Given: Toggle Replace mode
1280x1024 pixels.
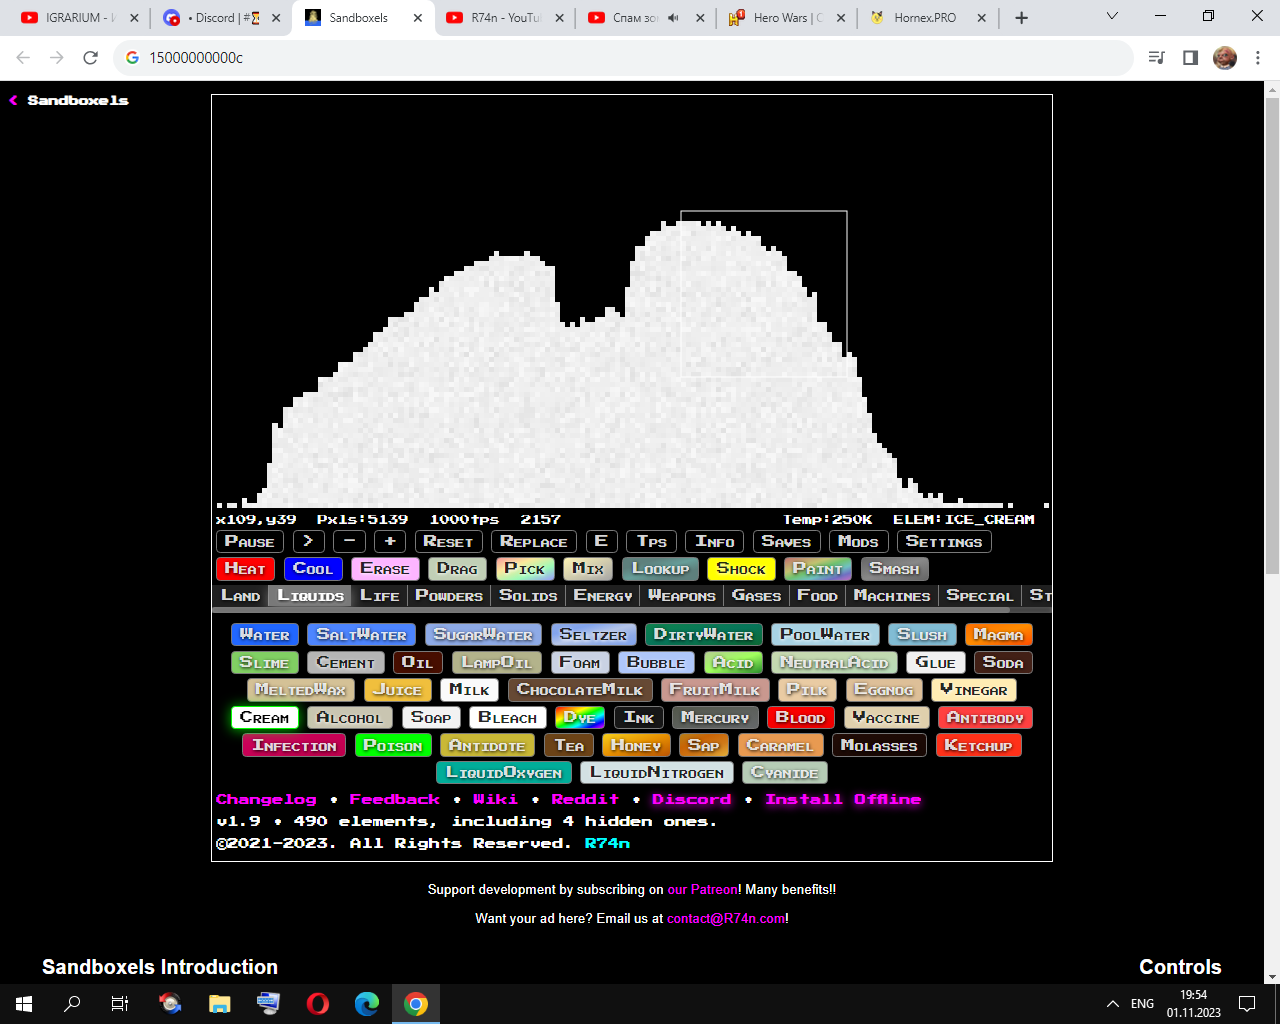Looking at the screenshot, I should click(534, 542).
